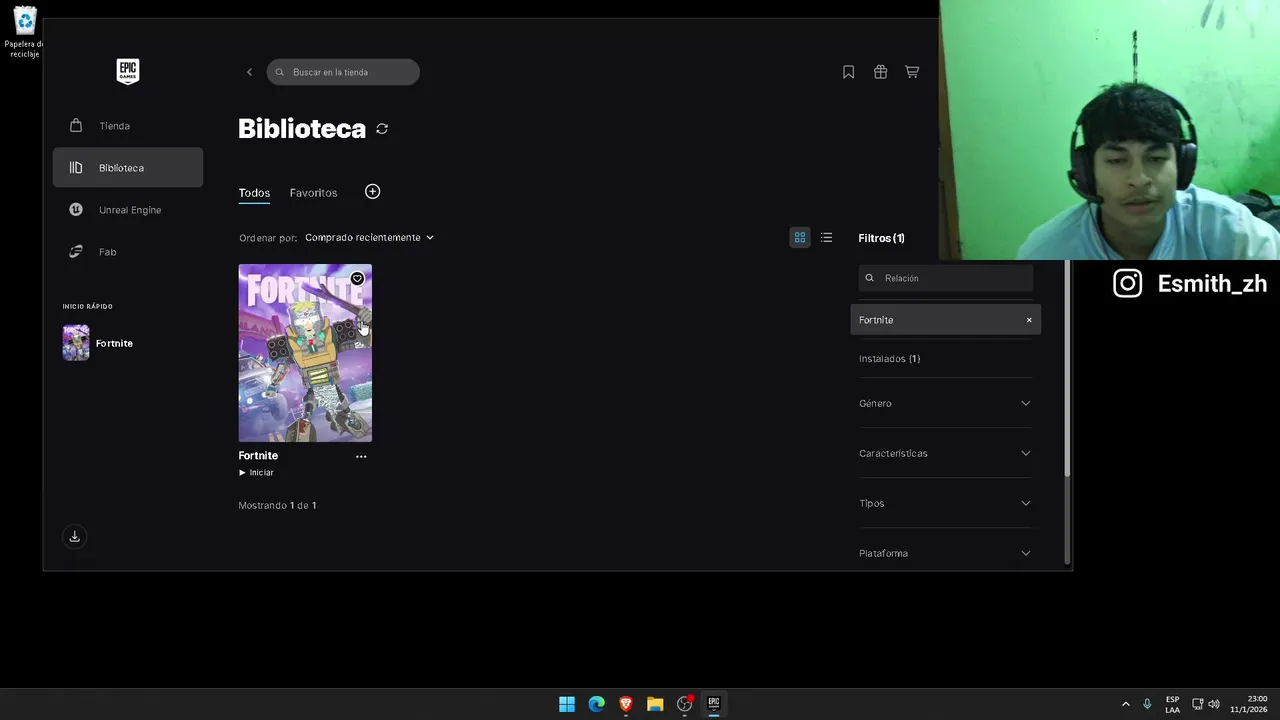The width and height of the screenshot is (1280, 720).
Task: Open the OBS Studio taskbar icon
Action: [x=685, y=704]
